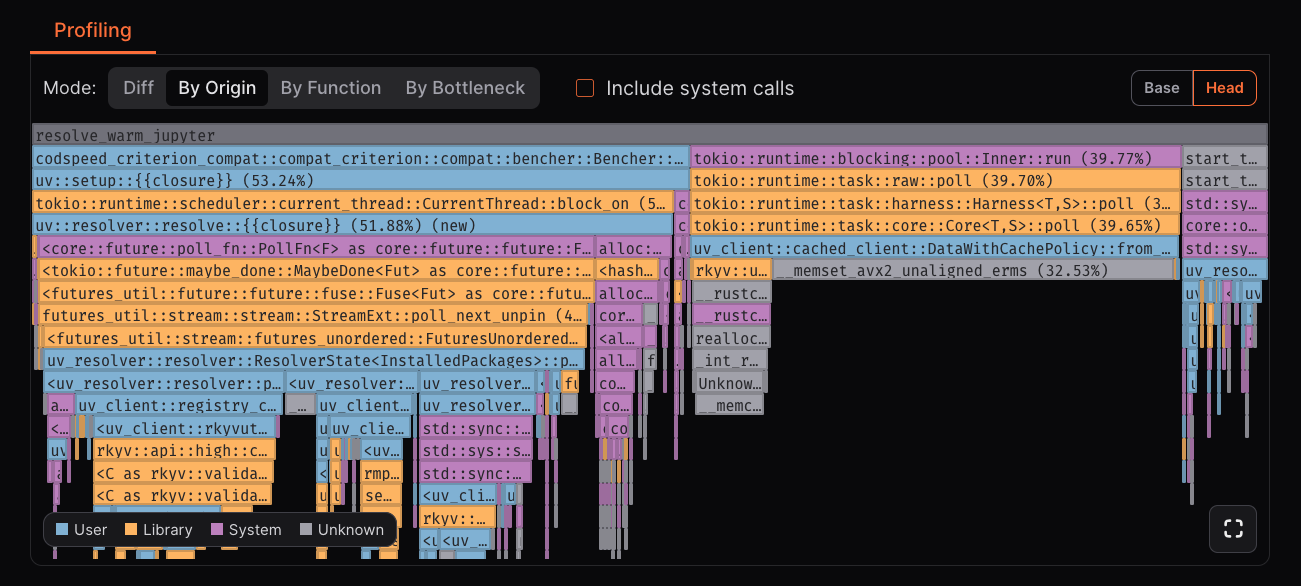Image resolution: width=1301 pixels, height=586 pixels.
Task: Select the futures_util Fuse<Fut> frame
Action: [x=316, y=293]
